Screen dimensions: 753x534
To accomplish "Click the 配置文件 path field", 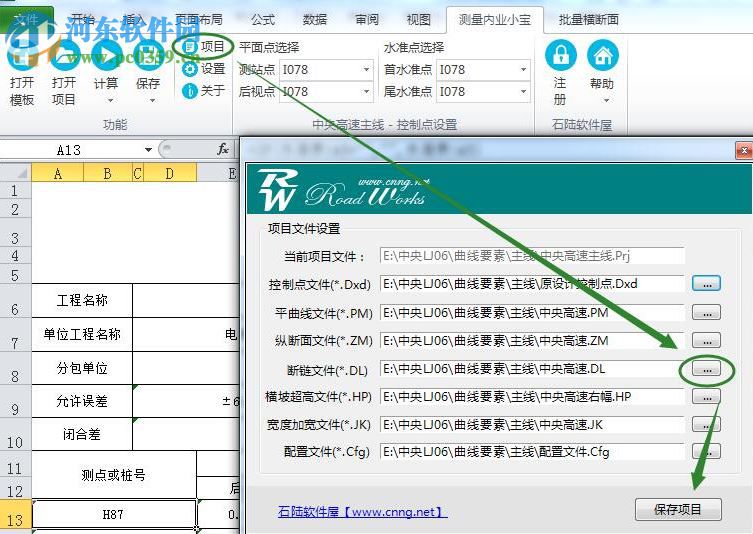I will pos(532,451).
